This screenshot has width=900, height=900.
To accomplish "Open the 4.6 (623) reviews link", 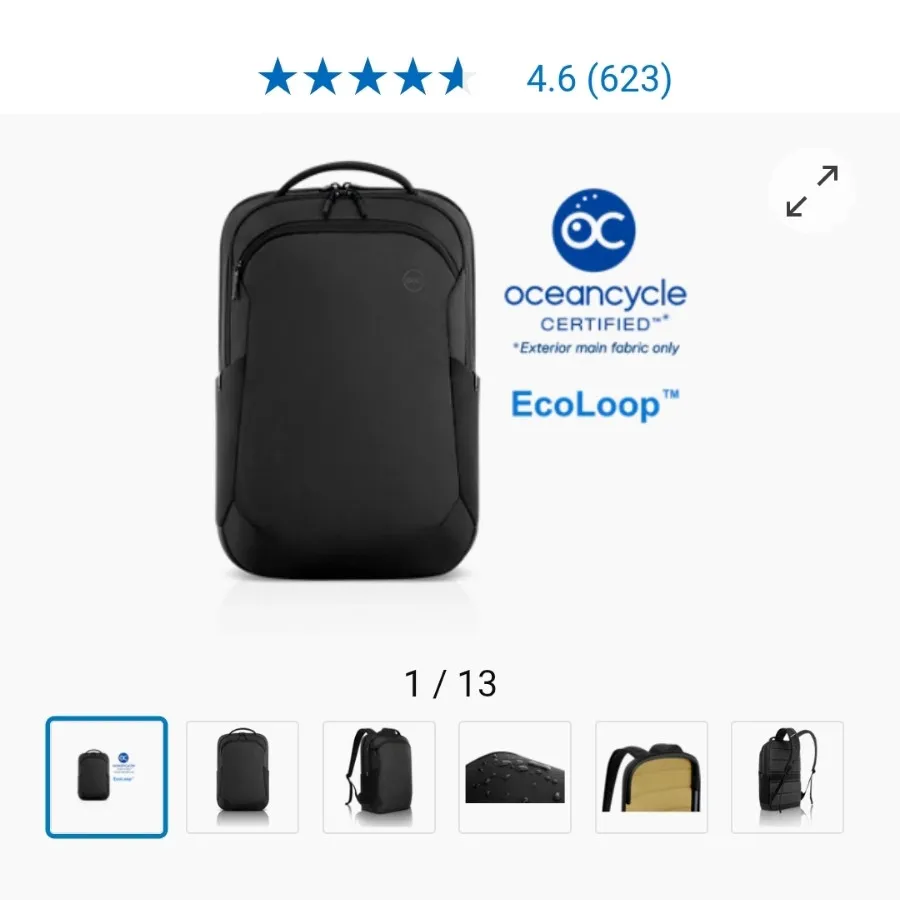I will pyautogui.click(x=599, y=79).
